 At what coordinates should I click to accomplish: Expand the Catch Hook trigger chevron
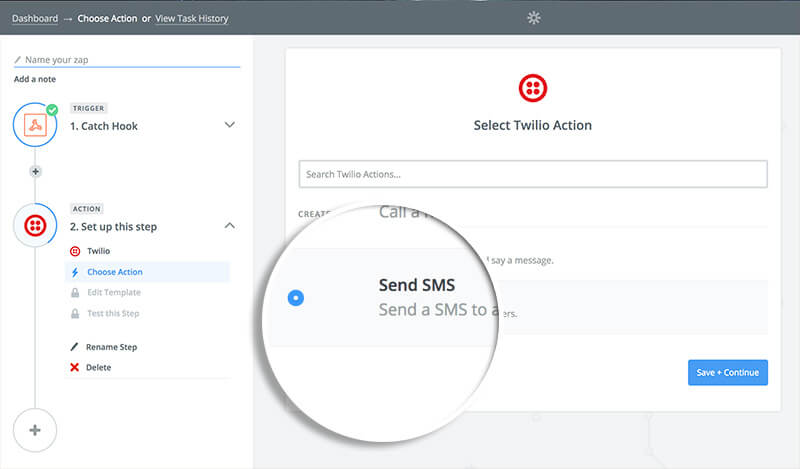230,125
